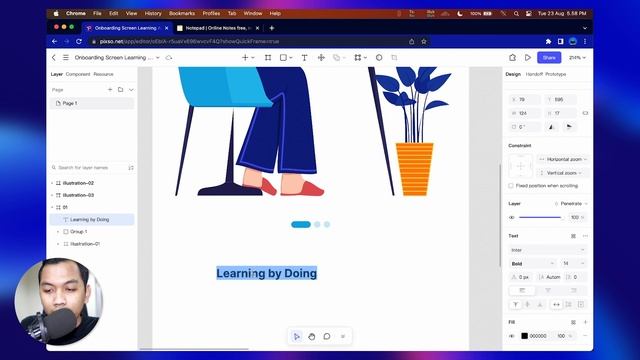Switch to the Component tab
The width and height of the screenshot is (640, 360).
pyautogui.click(x=78, y=74)
